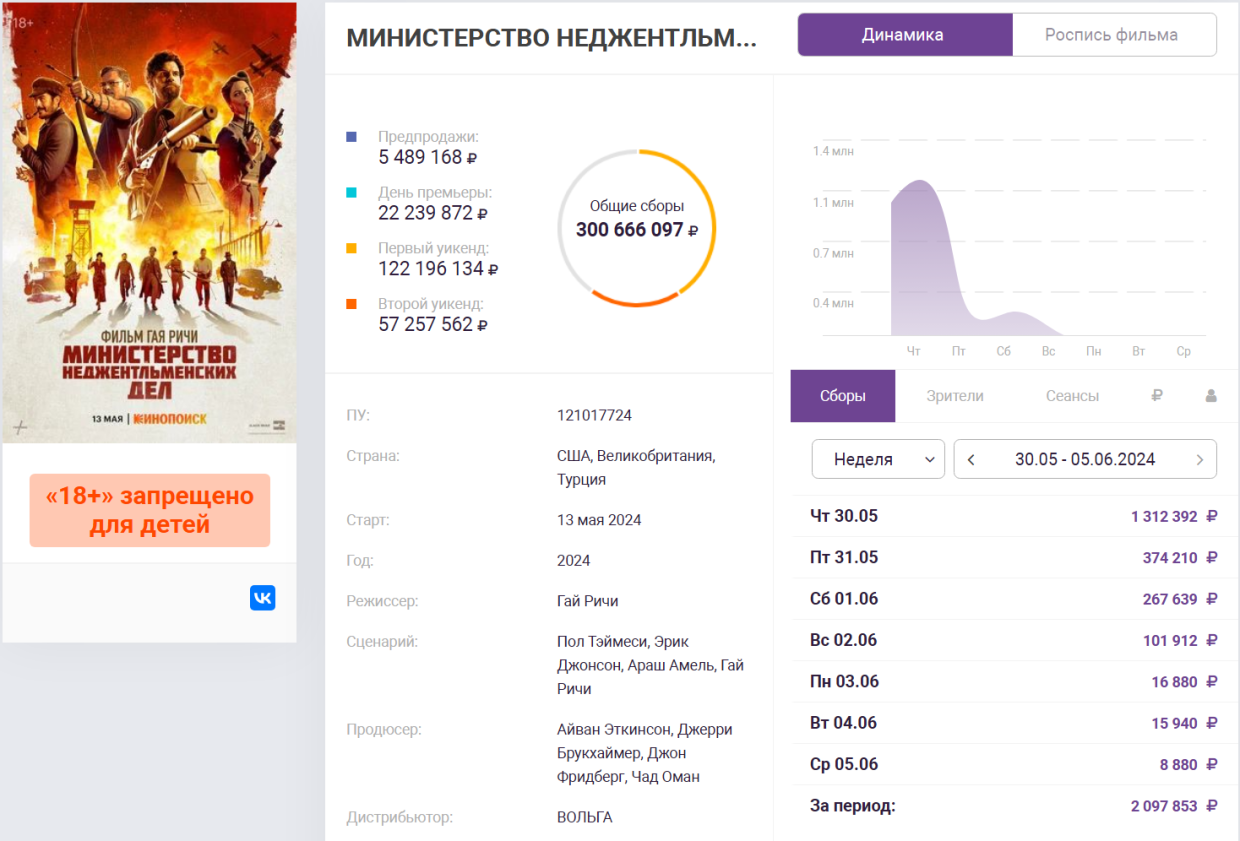This screenshot has width=1240, height=841.
Task: Click the ПУ number 121017724
Action: coord(594,415)
